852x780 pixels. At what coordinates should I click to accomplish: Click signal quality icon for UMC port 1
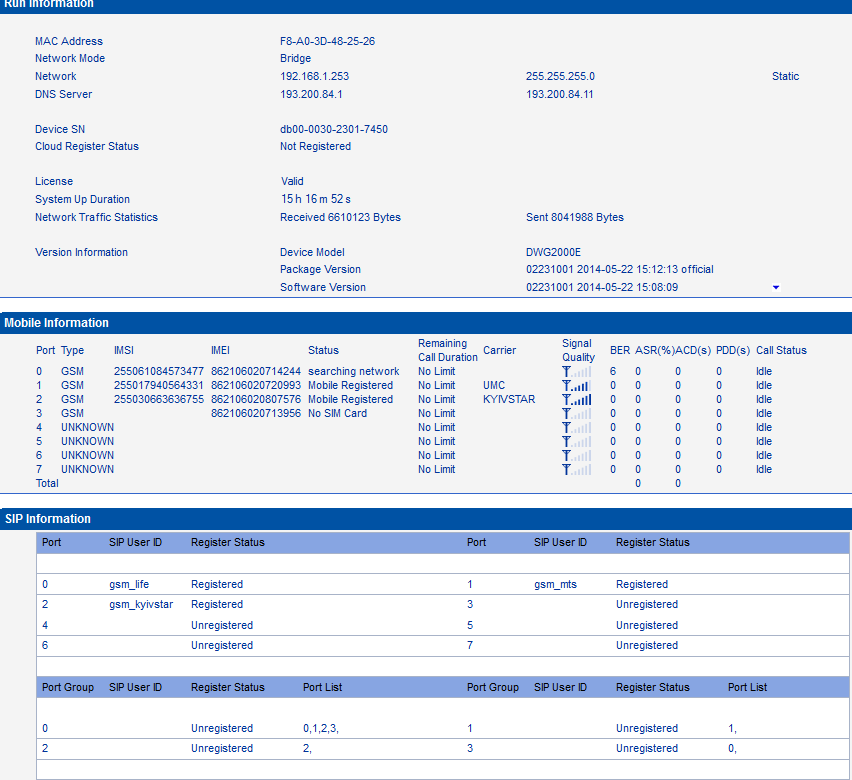[576, 385]
